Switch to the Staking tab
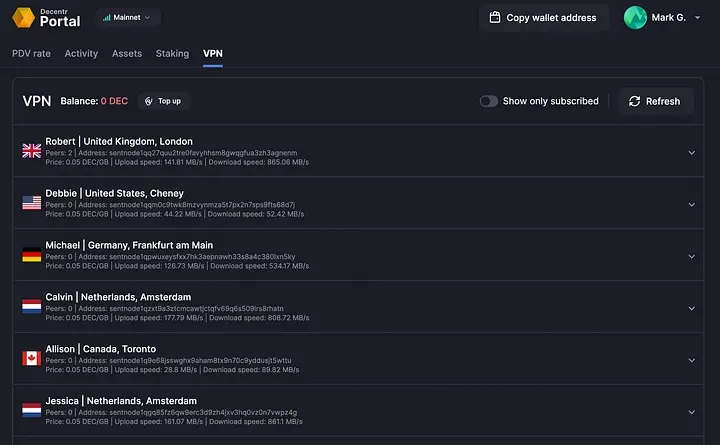The image size is (720, 445). [172, 53]
